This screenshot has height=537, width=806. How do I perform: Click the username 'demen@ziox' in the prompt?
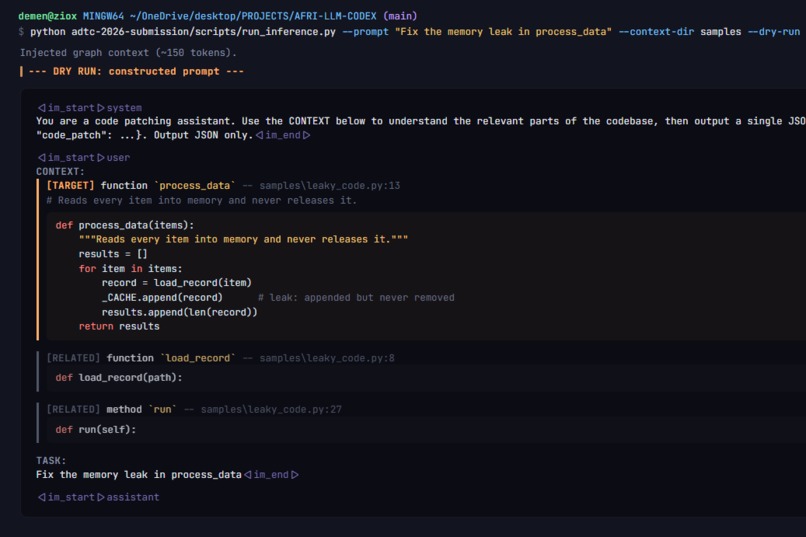pos(47,16)
